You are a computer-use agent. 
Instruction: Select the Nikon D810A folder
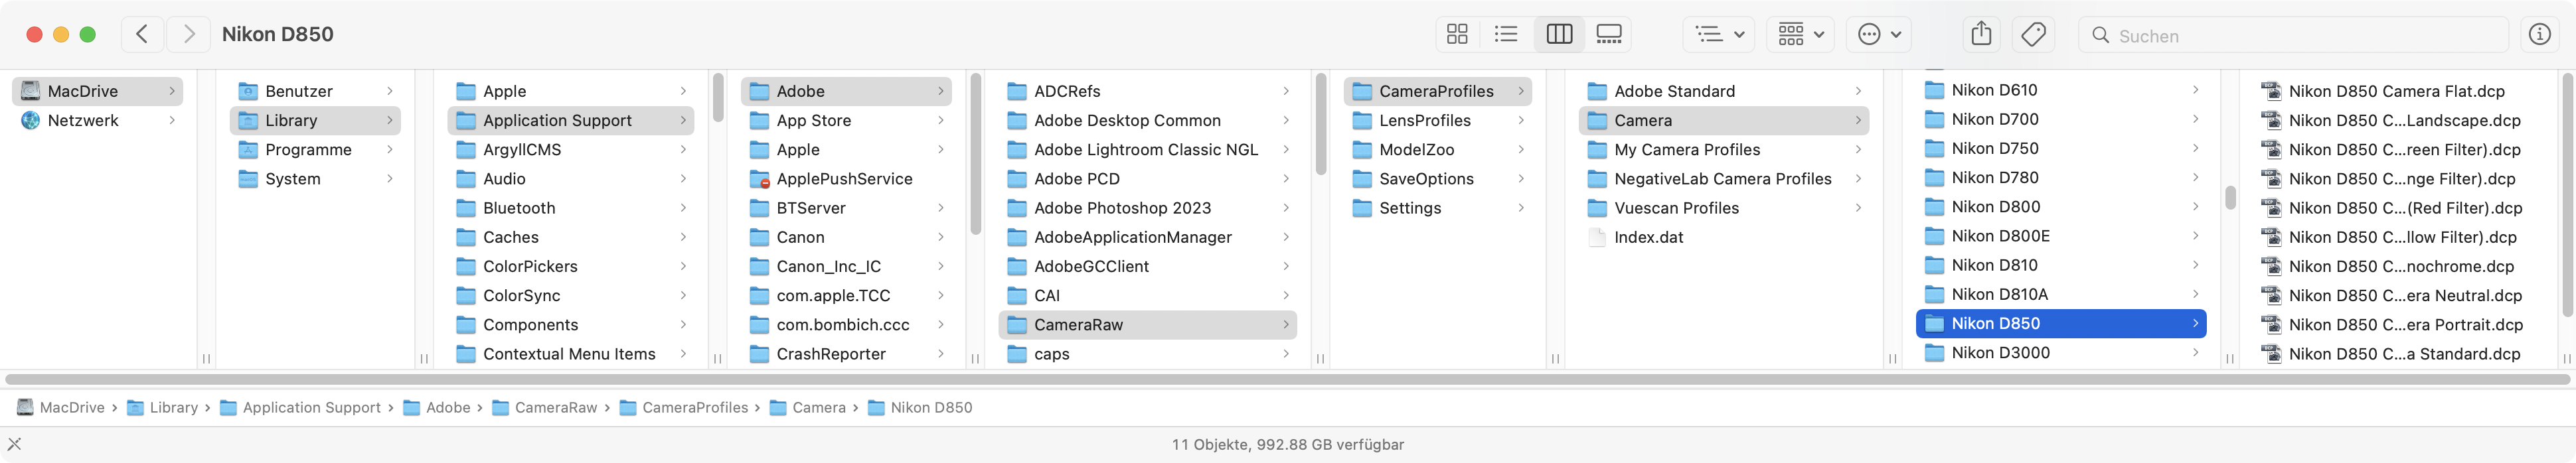click(x=2061, y=294)
